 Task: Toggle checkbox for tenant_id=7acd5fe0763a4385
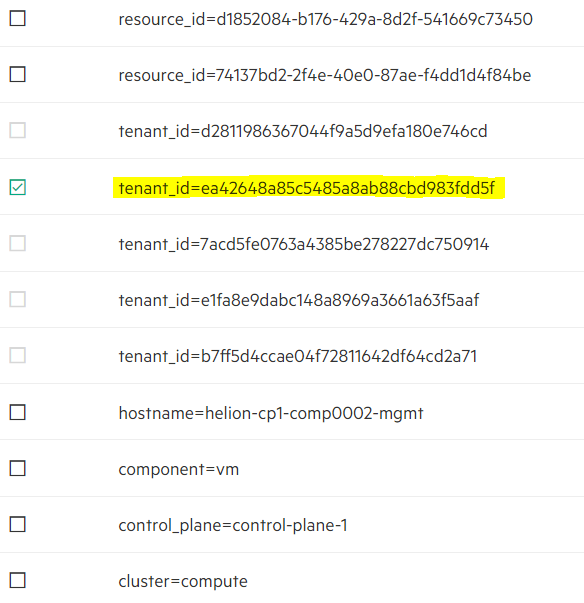point(18,243)
